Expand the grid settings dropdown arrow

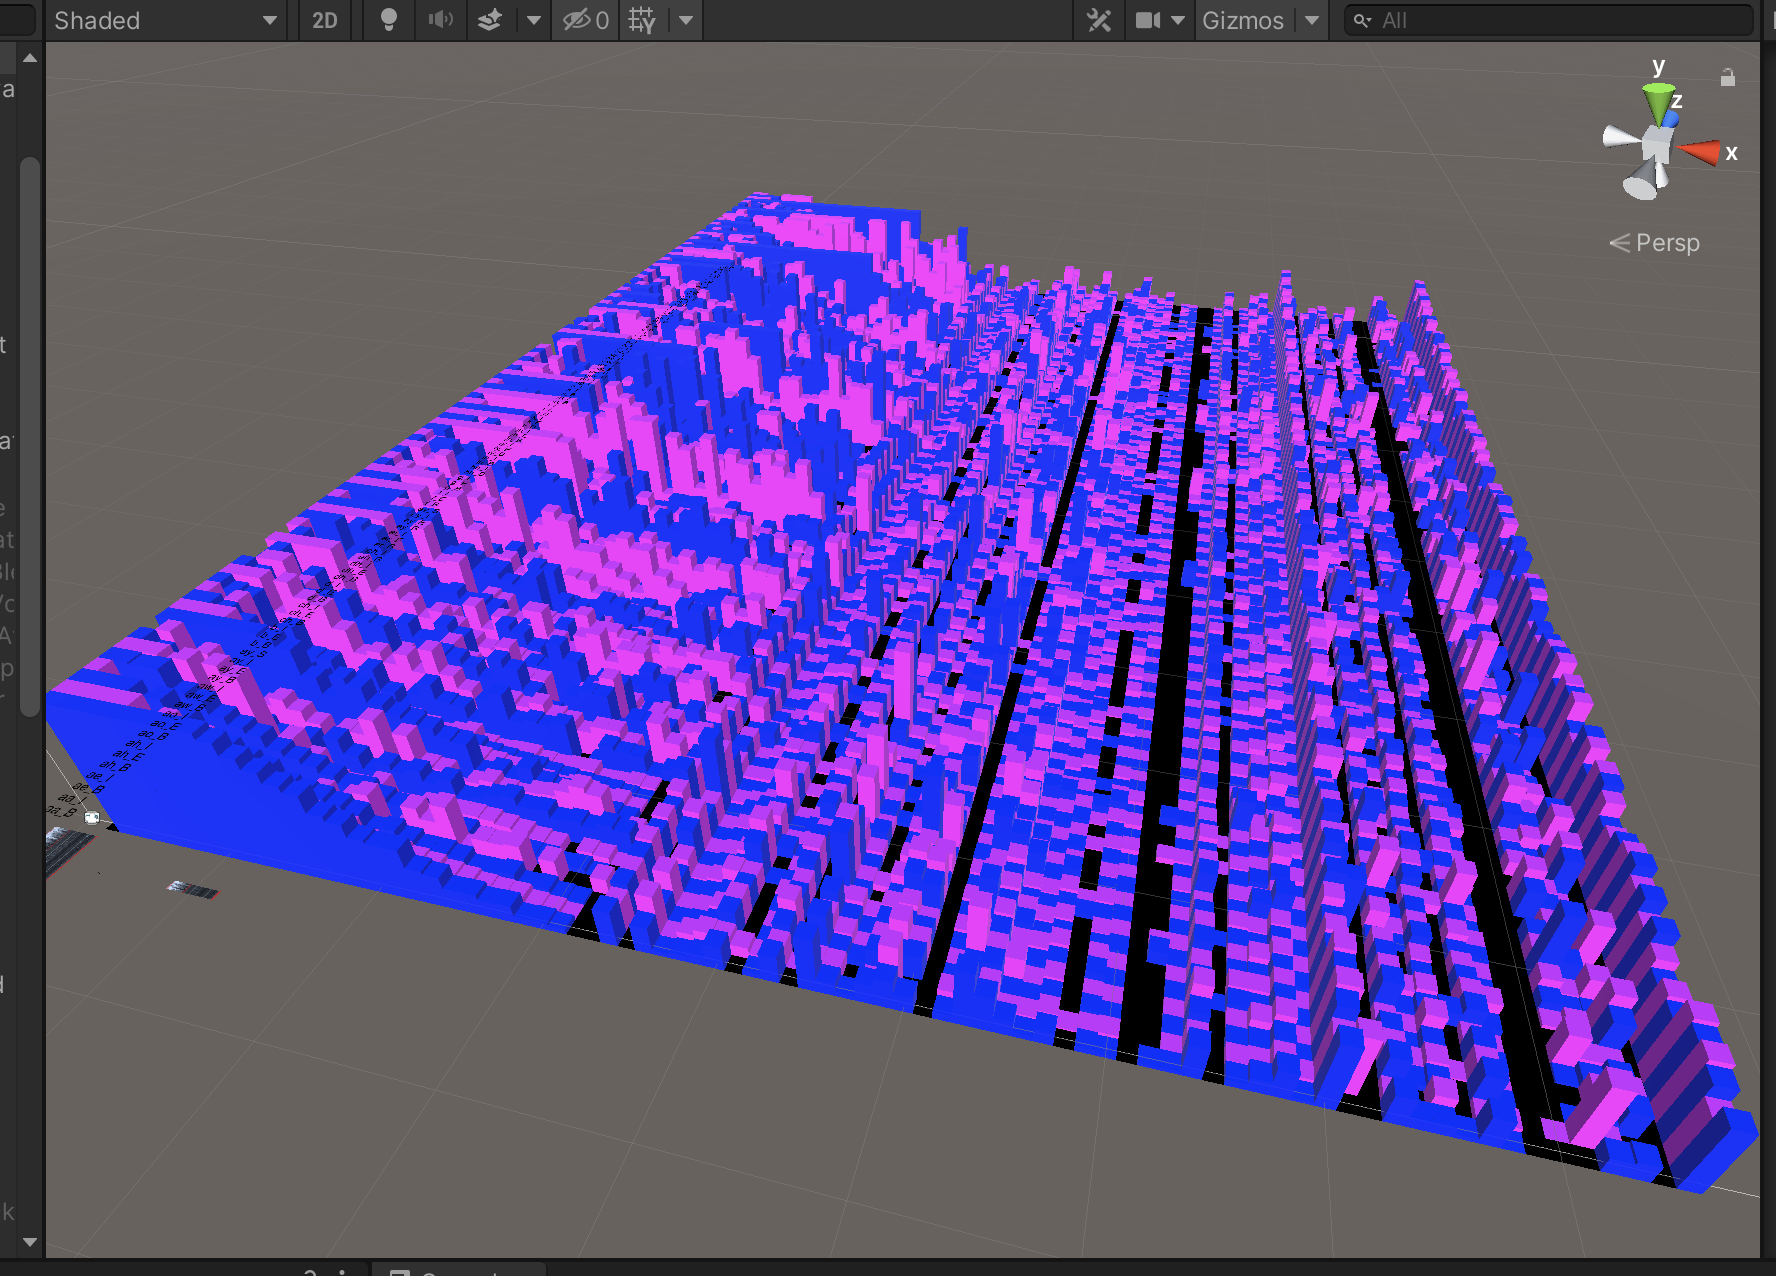tap(686, 20)
